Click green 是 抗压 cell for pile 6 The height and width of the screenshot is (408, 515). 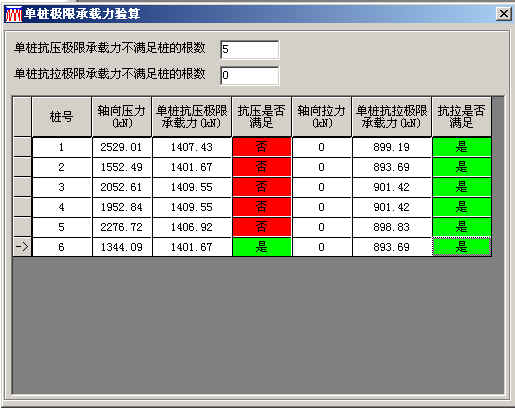click(262, 247)
